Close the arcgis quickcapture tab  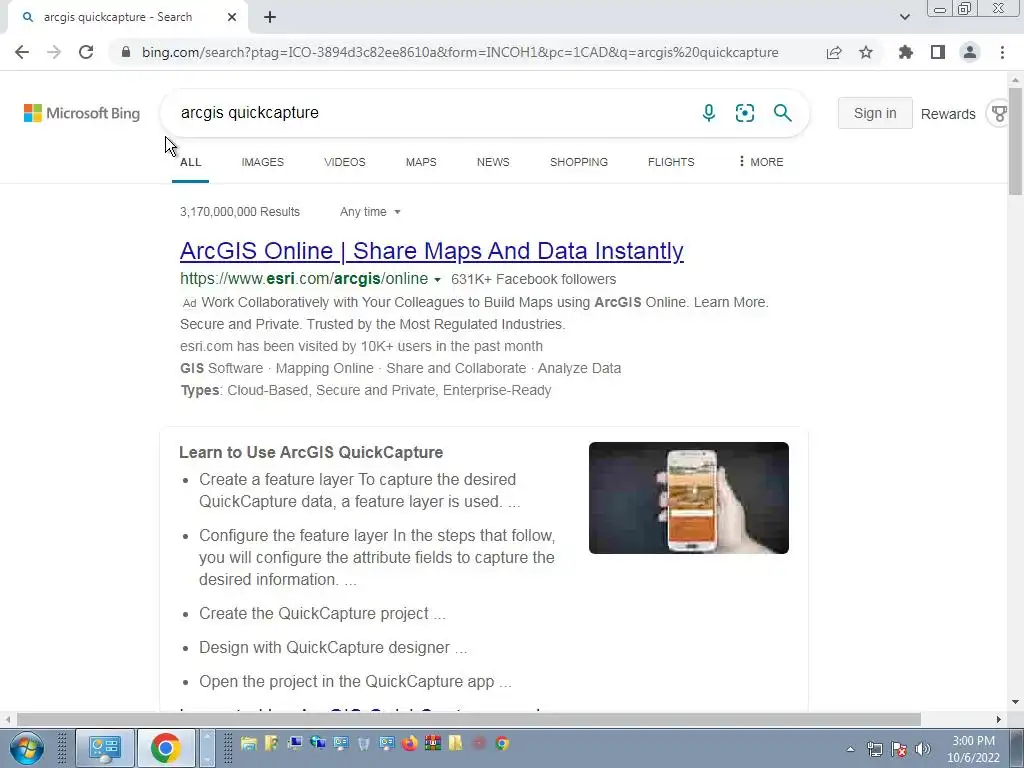[232, 18]
